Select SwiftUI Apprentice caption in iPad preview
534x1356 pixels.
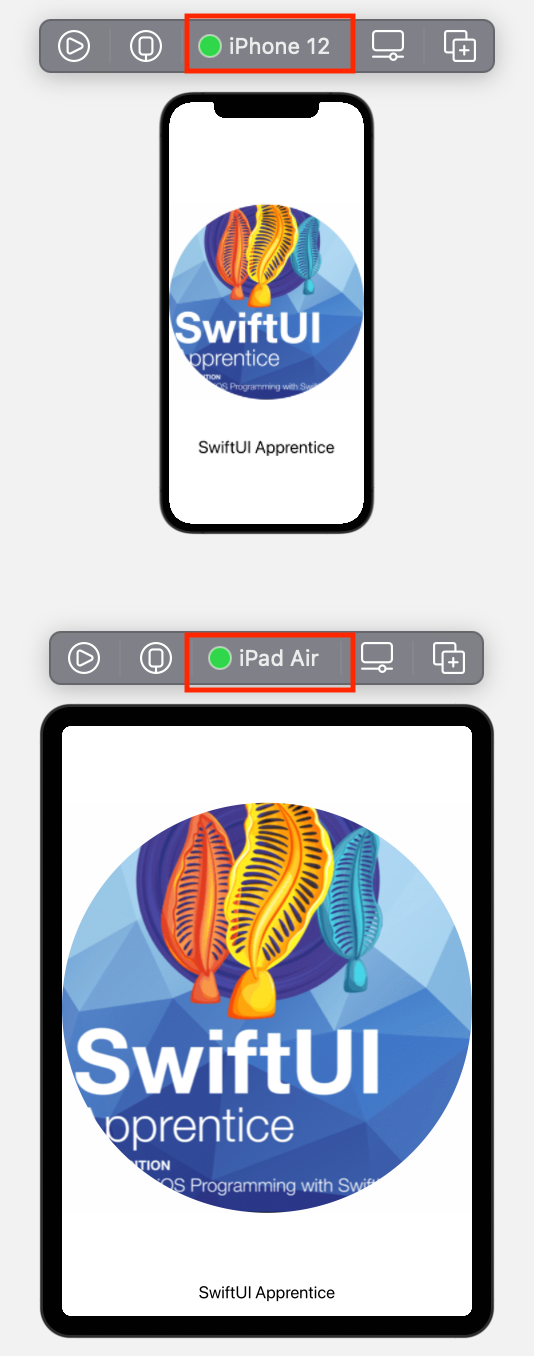pyautogui.click(x=266, y=1292)
